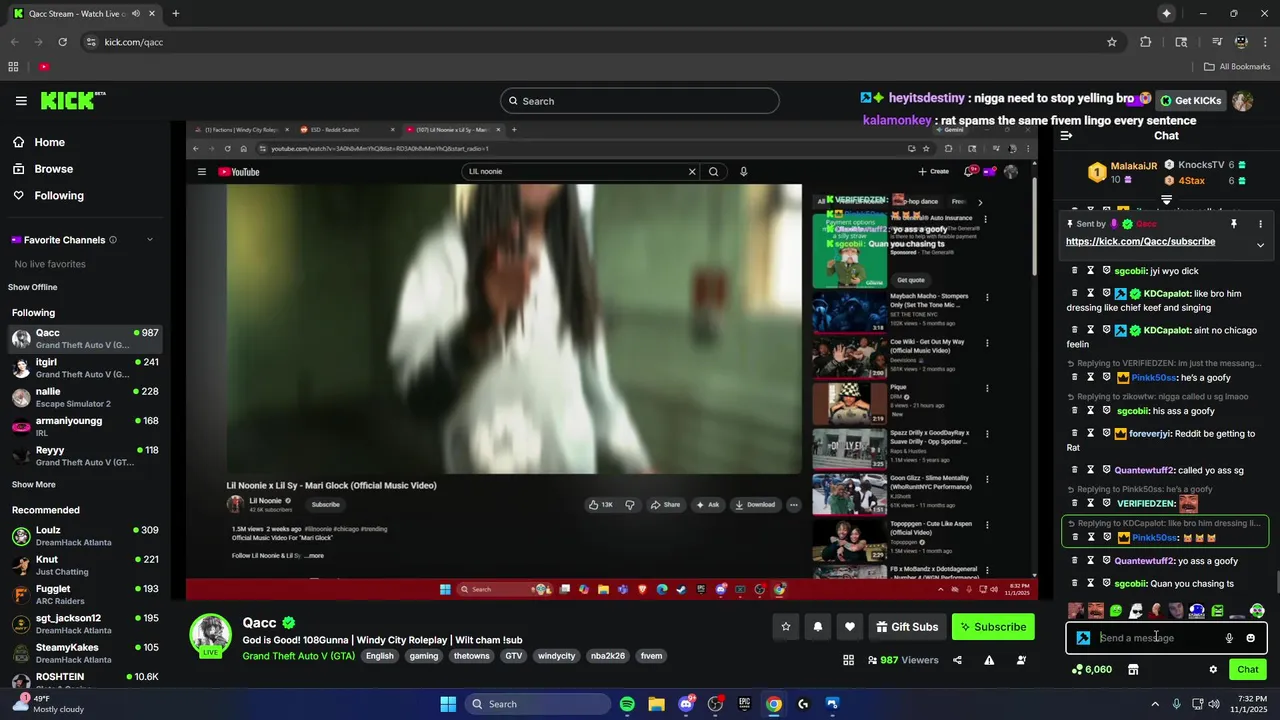Toggle theater grid layout icon

tap(849, 660)
